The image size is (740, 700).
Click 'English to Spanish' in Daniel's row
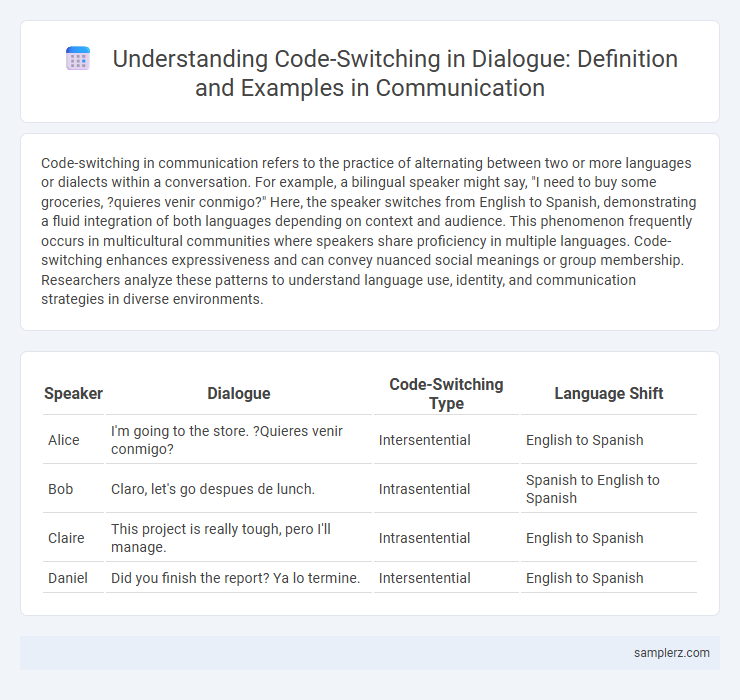(x=584, y=578)
